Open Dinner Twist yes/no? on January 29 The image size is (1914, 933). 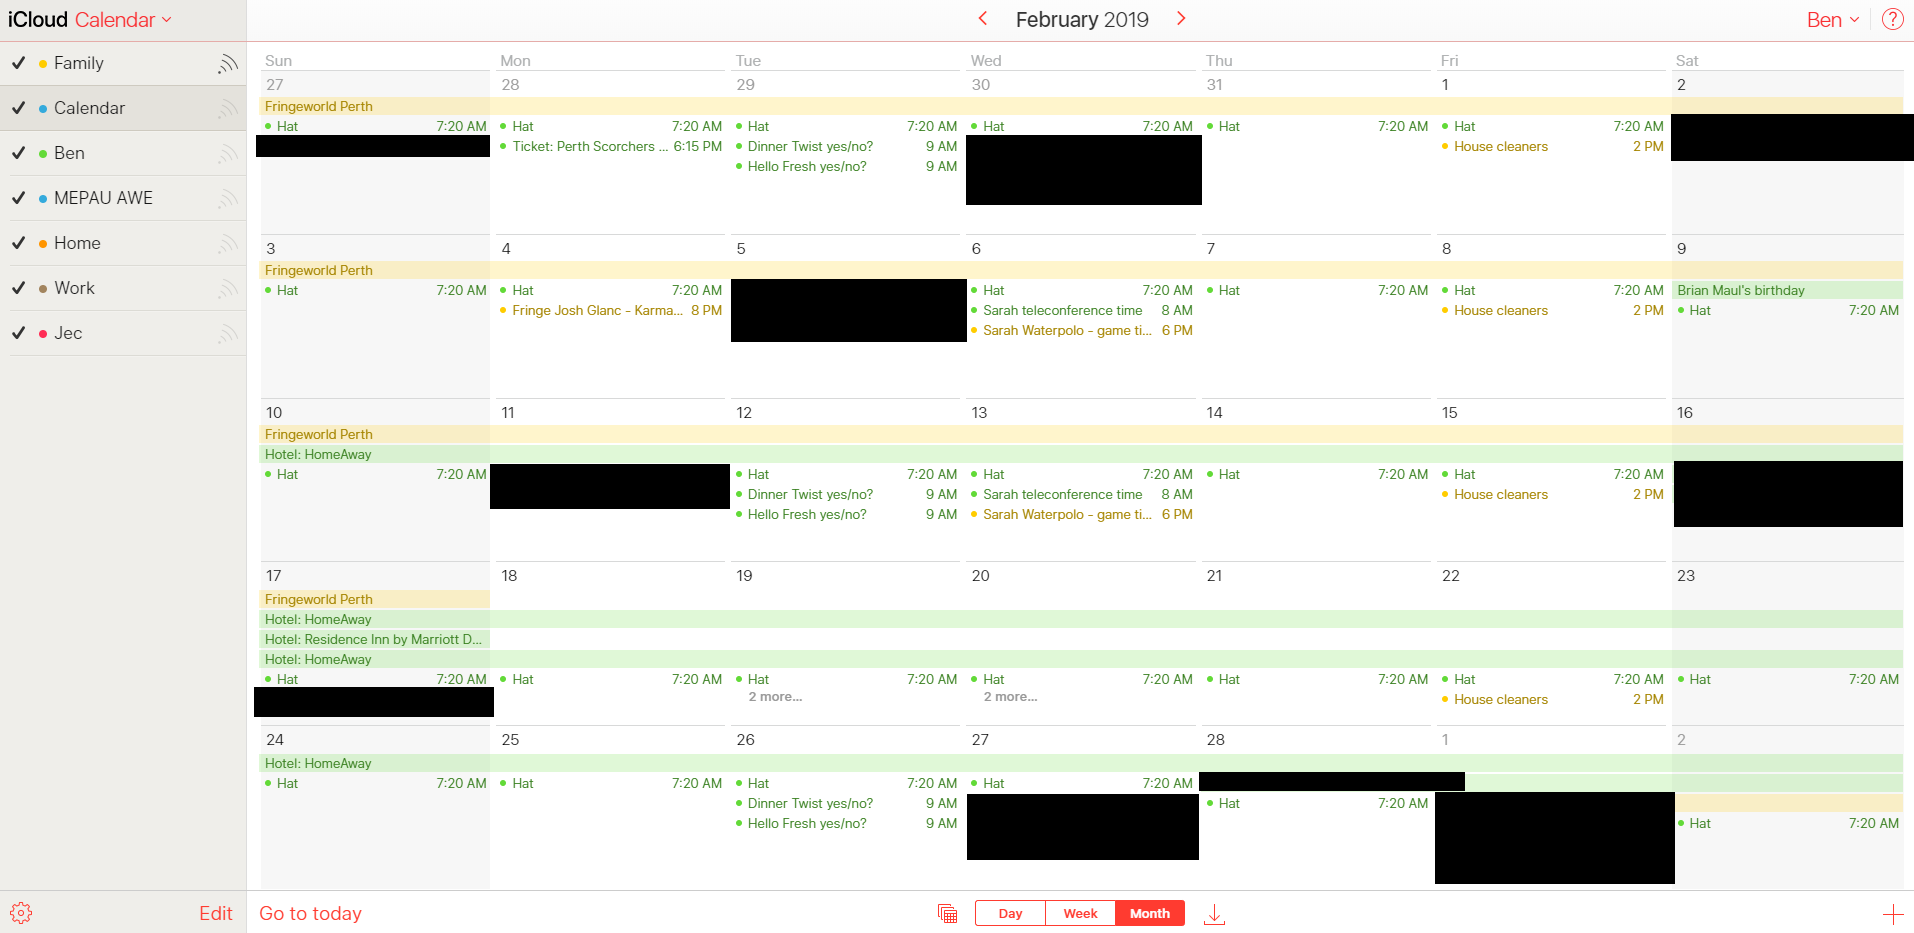point(846,146)
